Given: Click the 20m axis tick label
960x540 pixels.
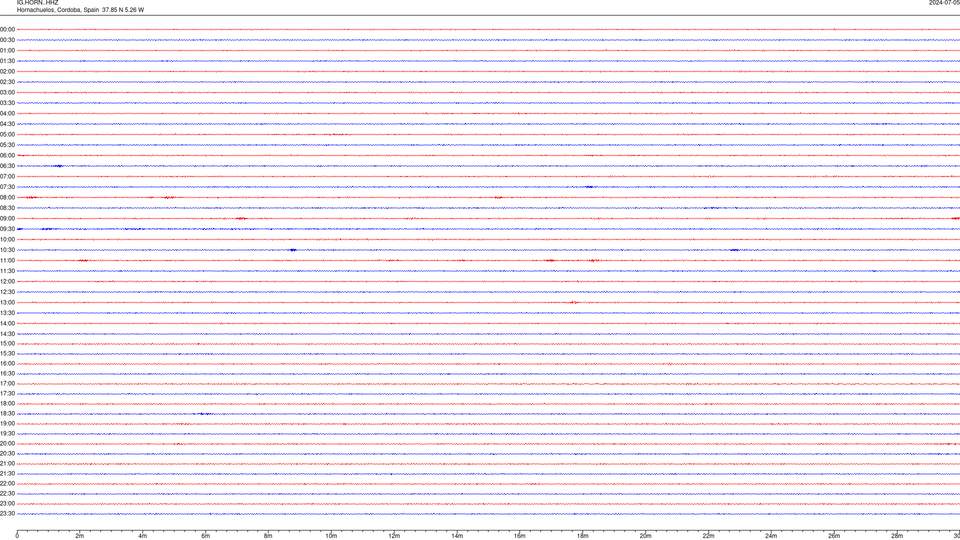Looking at the screenshot, I should click(x=645, y=536).
